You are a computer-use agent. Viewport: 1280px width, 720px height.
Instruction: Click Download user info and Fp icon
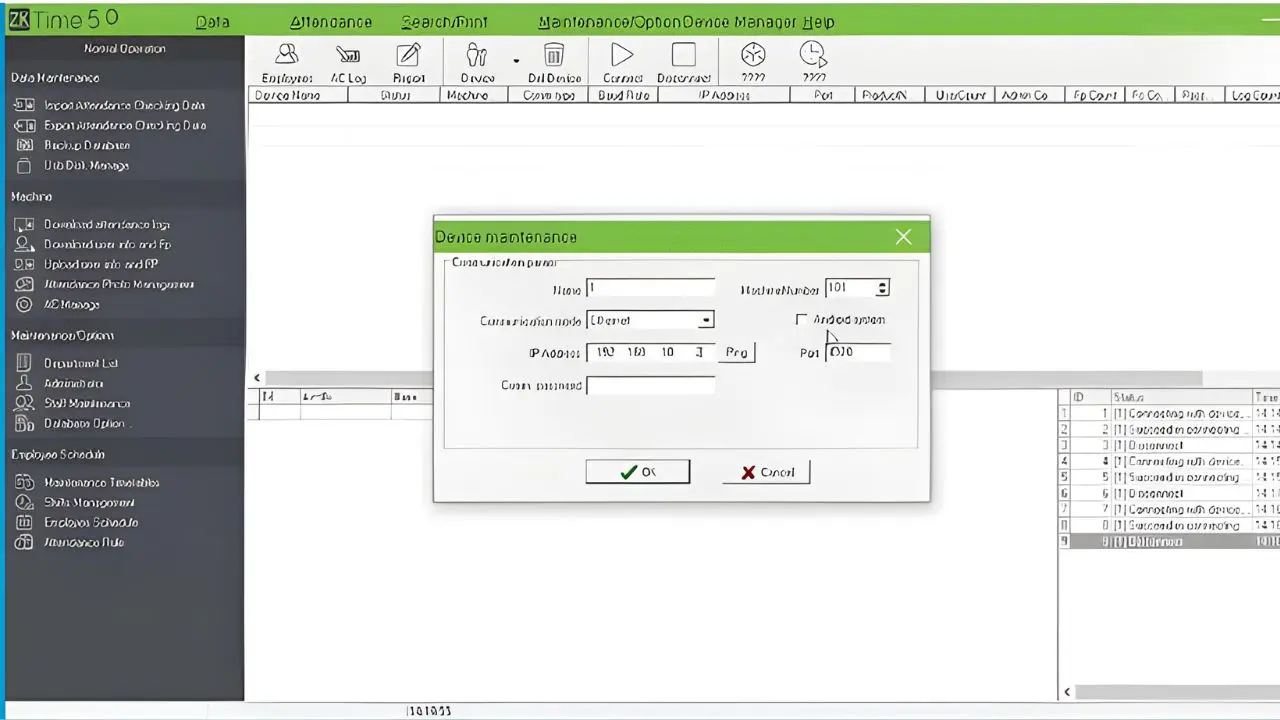[25, 245]
